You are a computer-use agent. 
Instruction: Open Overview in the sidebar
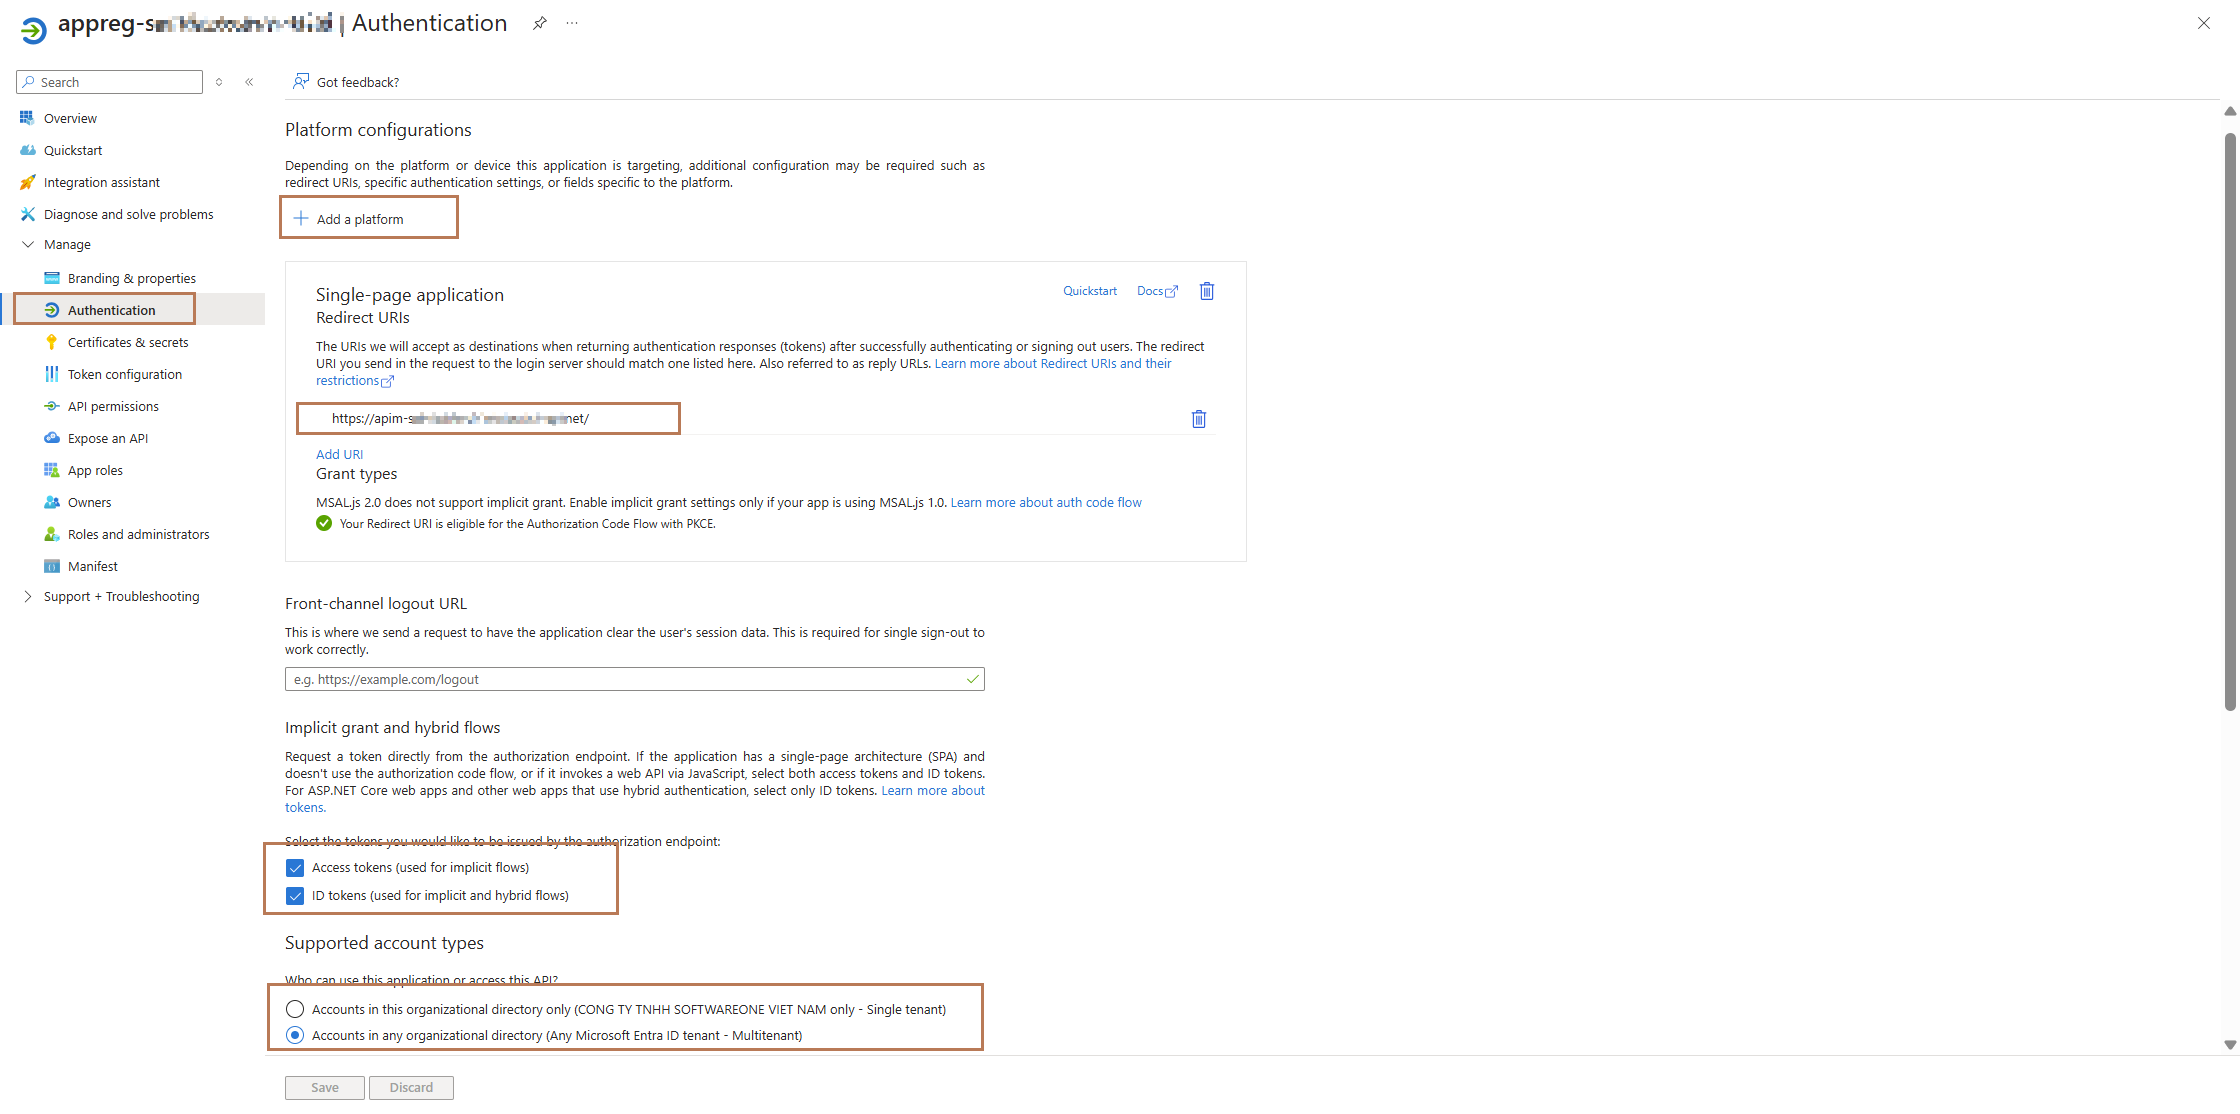[x=70, y=118]
